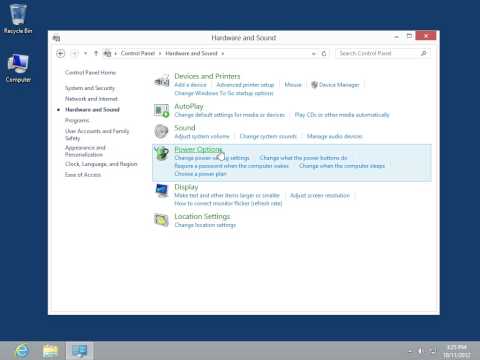Expand the chevron after Hardware and Sound
Viewport: 480px width, 360px height.
[x=223, y=53]
